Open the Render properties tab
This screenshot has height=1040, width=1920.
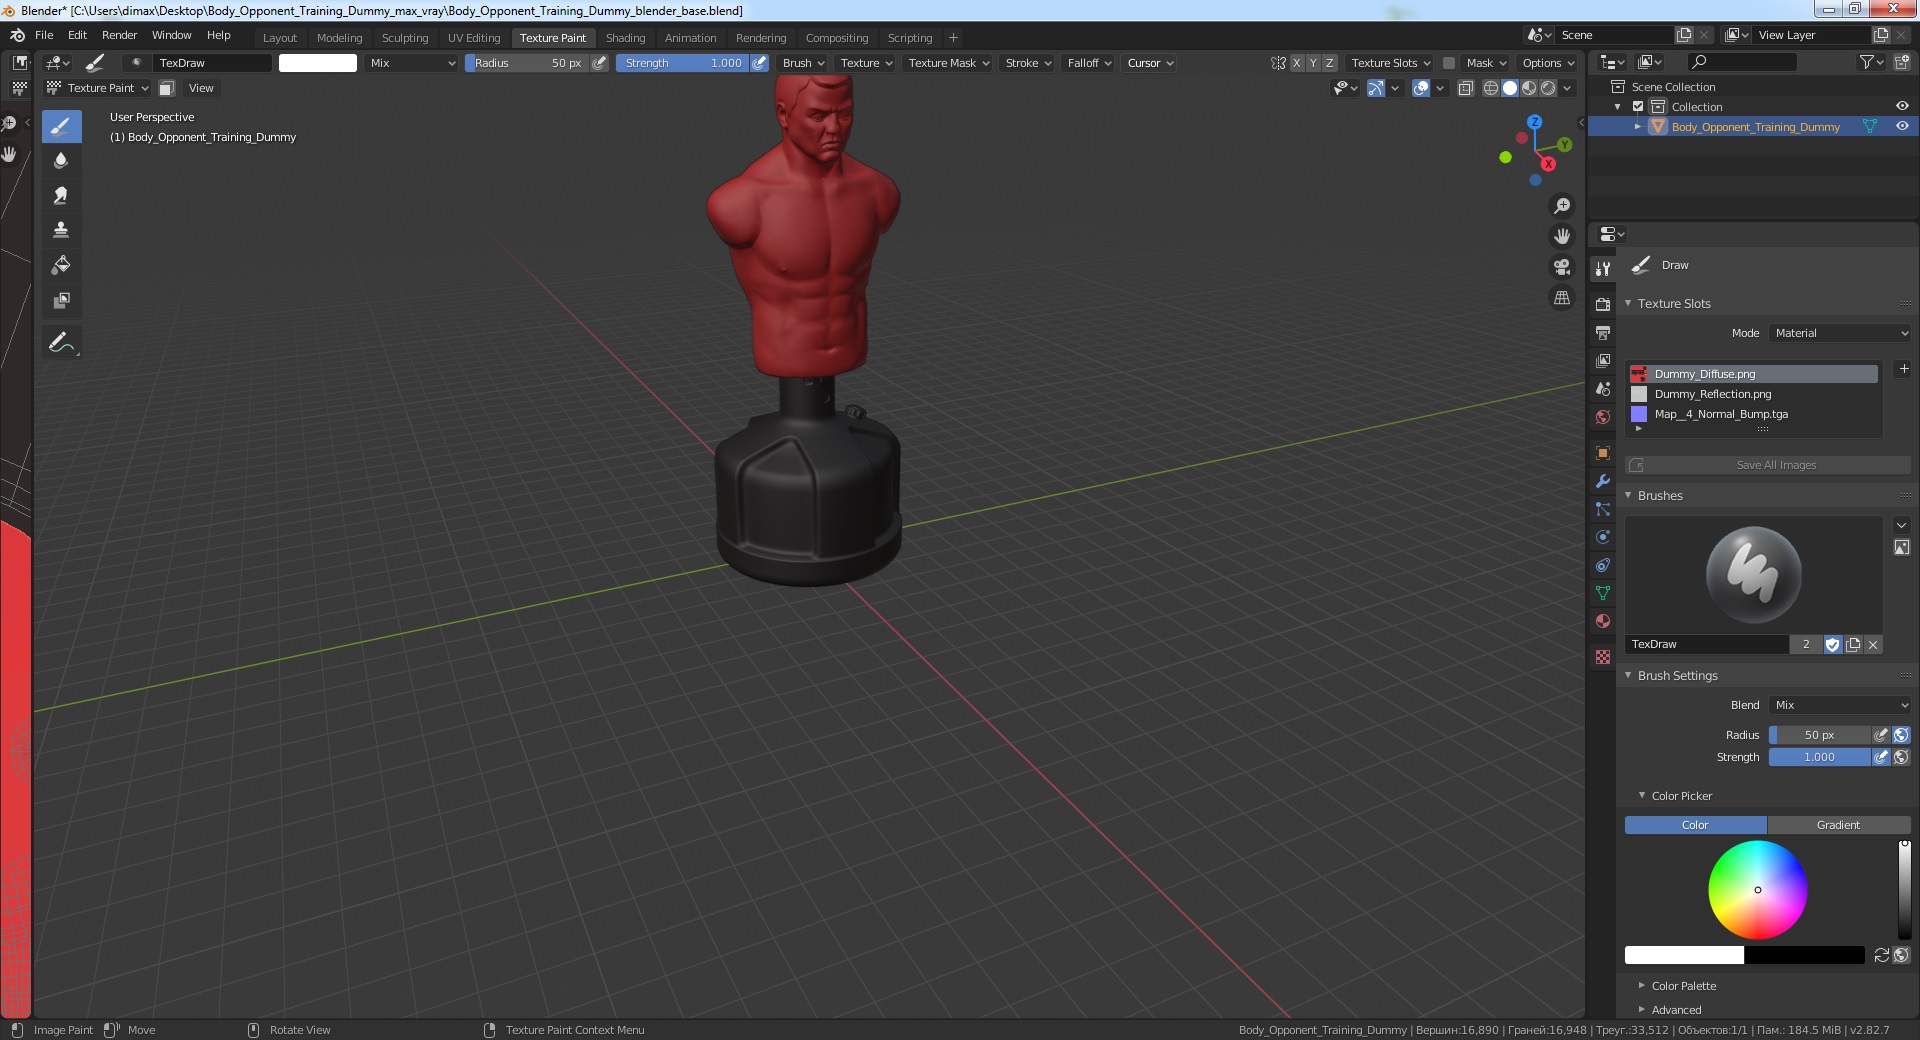pos(1603,304)
